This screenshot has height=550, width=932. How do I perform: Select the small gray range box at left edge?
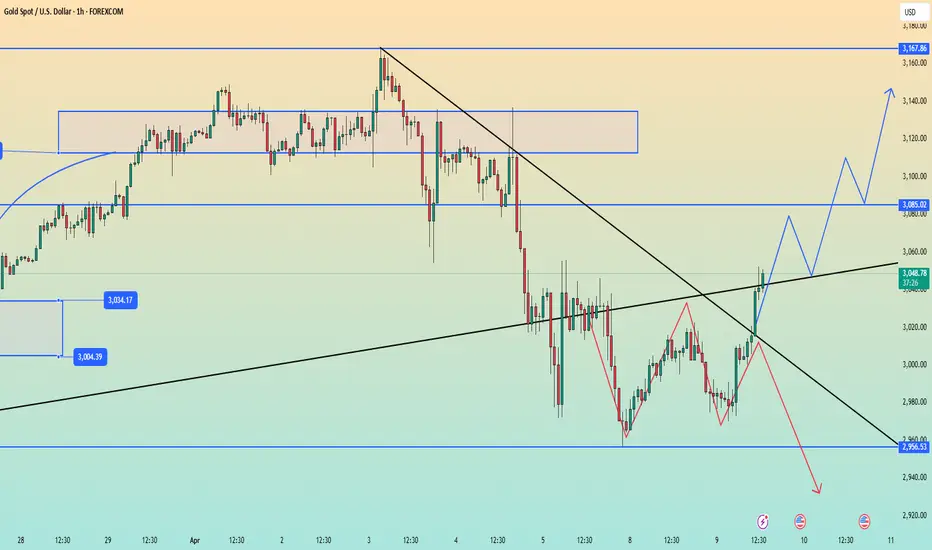tap(30, 327)
